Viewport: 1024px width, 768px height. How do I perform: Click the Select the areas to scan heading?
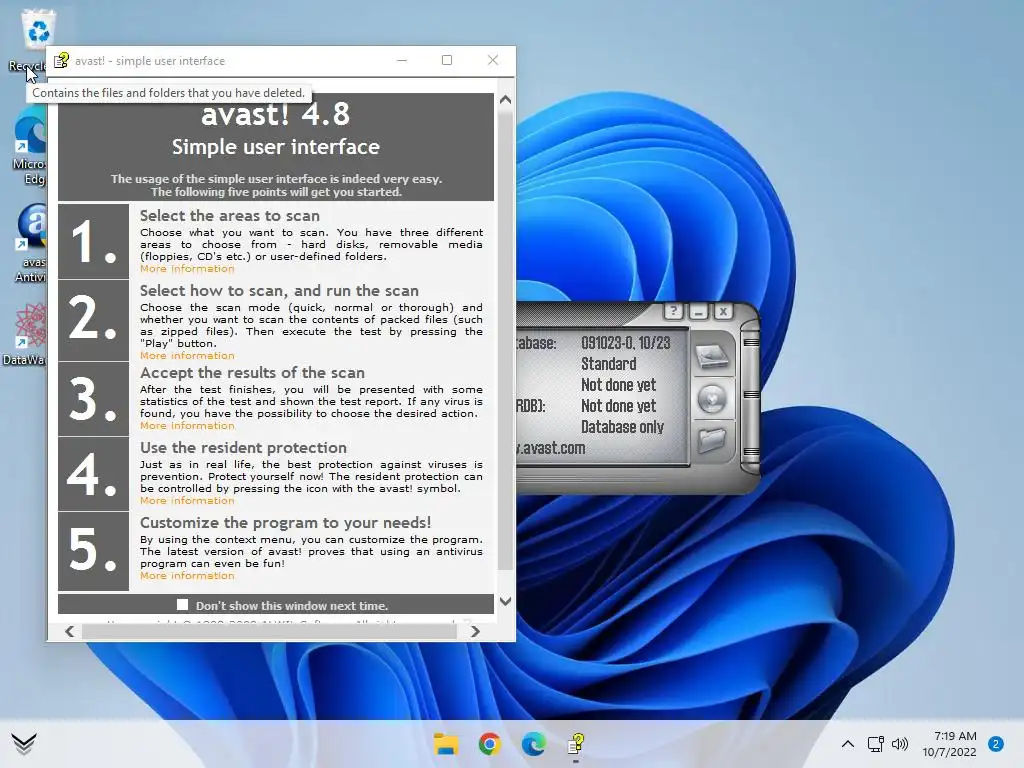[230, 216]
